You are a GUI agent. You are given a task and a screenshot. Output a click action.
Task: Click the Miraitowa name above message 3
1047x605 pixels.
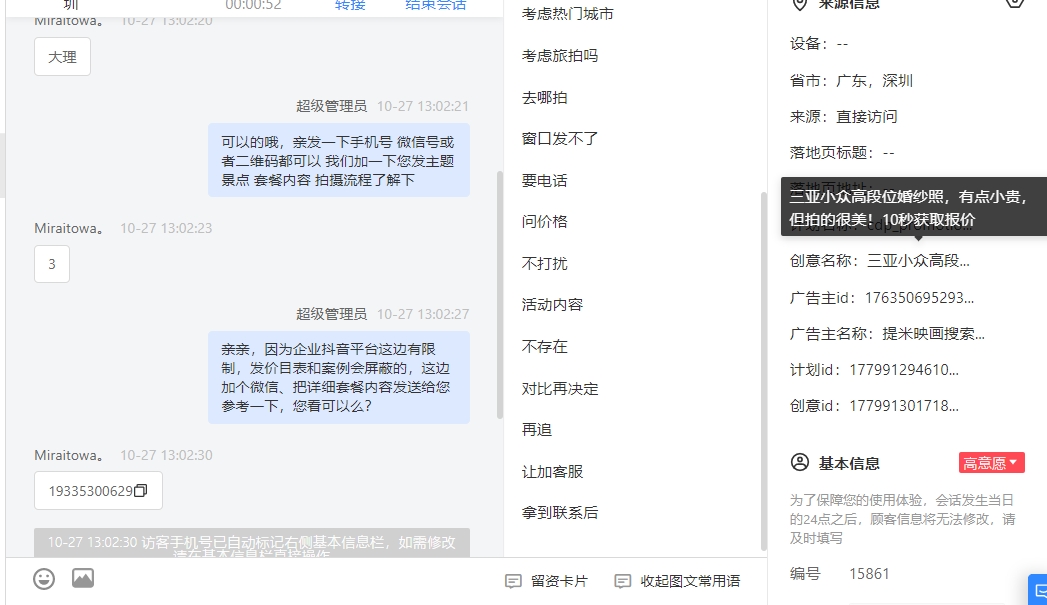click(69, 228)
